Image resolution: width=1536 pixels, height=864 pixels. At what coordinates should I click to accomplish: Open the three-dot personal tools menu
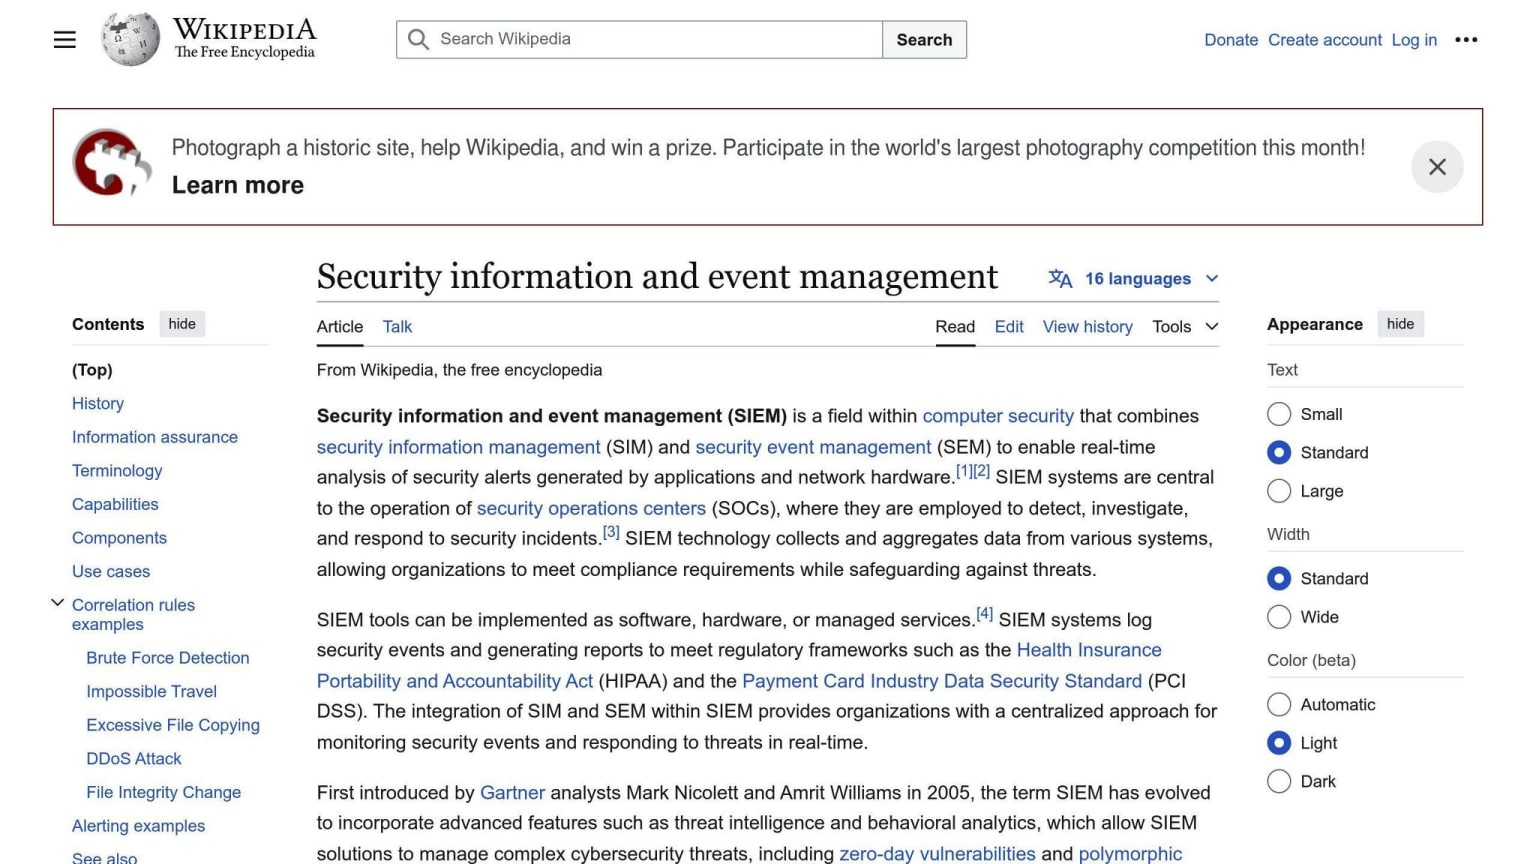(1466, 40)
